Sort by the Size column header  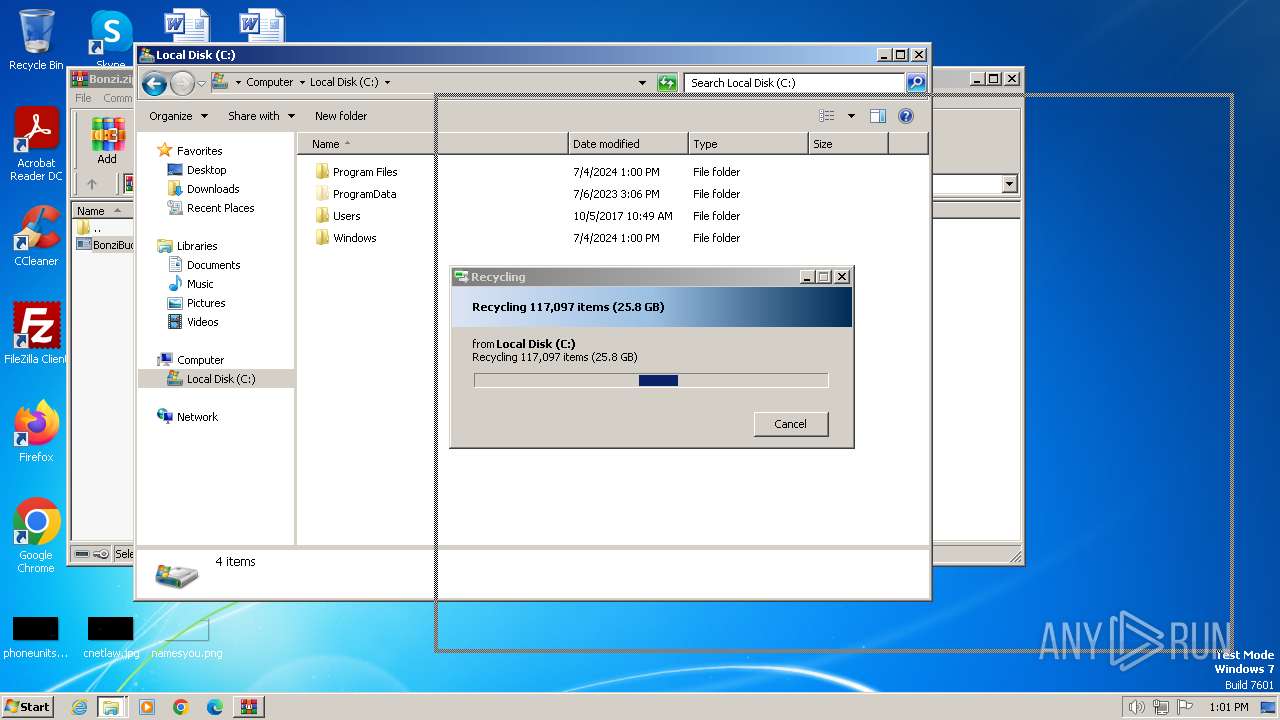click(x=848, y=144)
